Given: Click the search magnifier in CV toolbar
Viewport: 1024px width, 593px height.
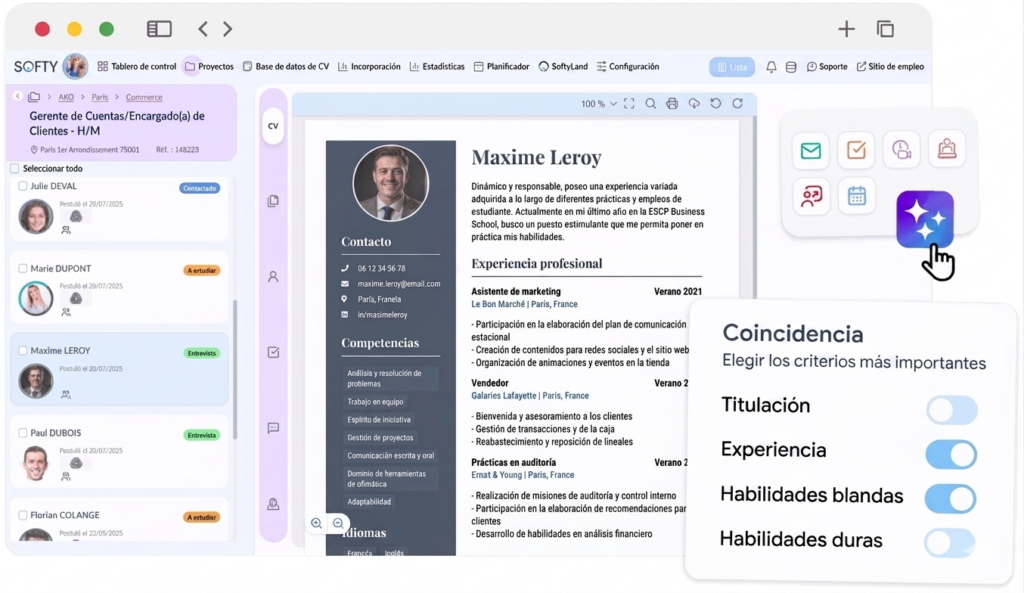Looking at the screenshot, I should [650, 104].
